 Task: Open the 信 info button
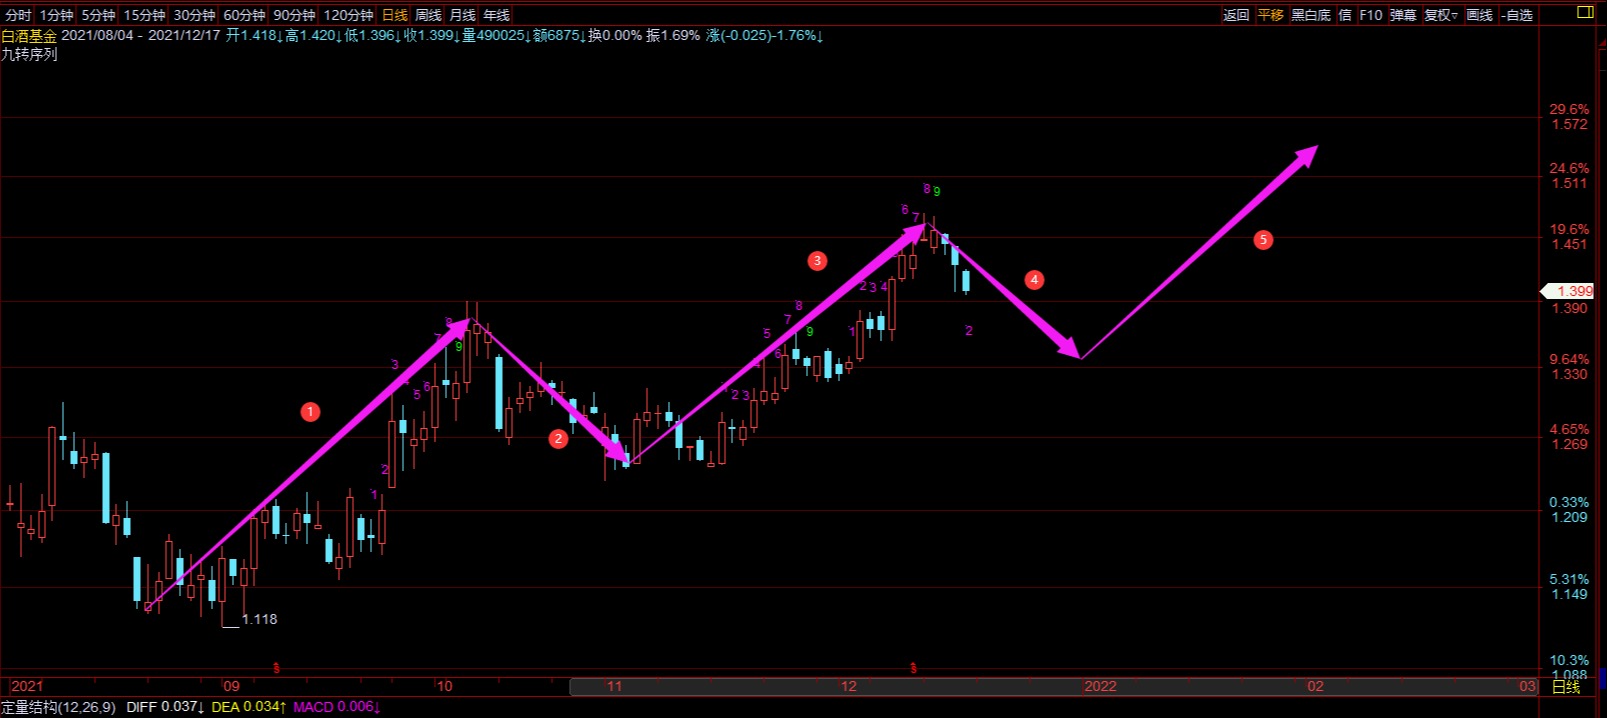coord(1345,15)
